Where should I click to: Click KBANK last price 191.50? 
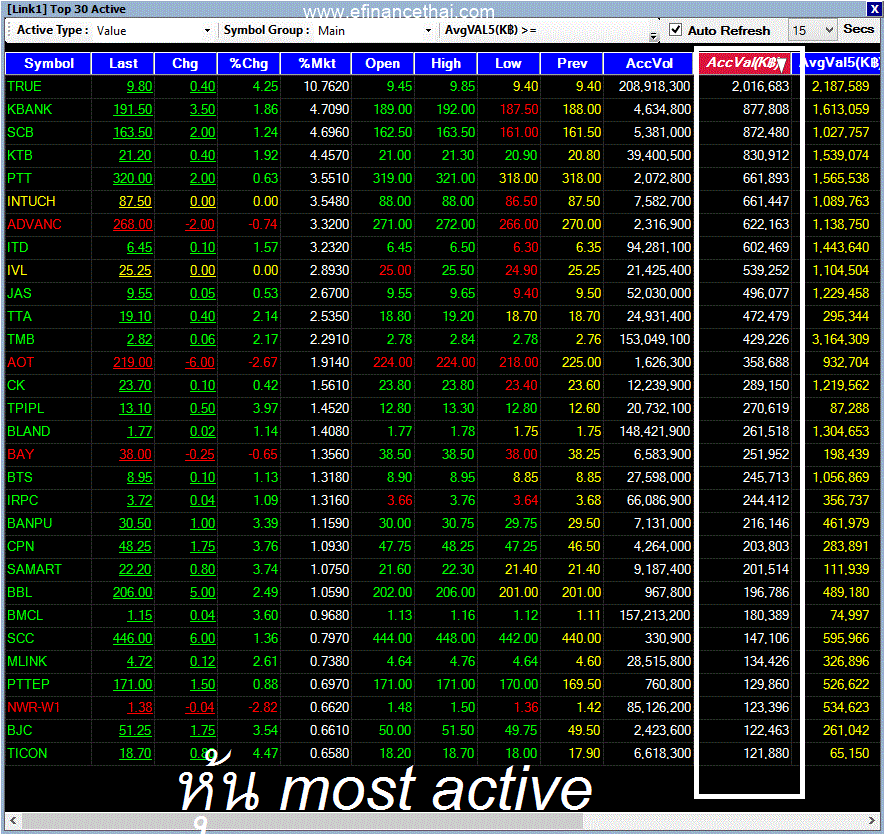[x=133, y=110]
